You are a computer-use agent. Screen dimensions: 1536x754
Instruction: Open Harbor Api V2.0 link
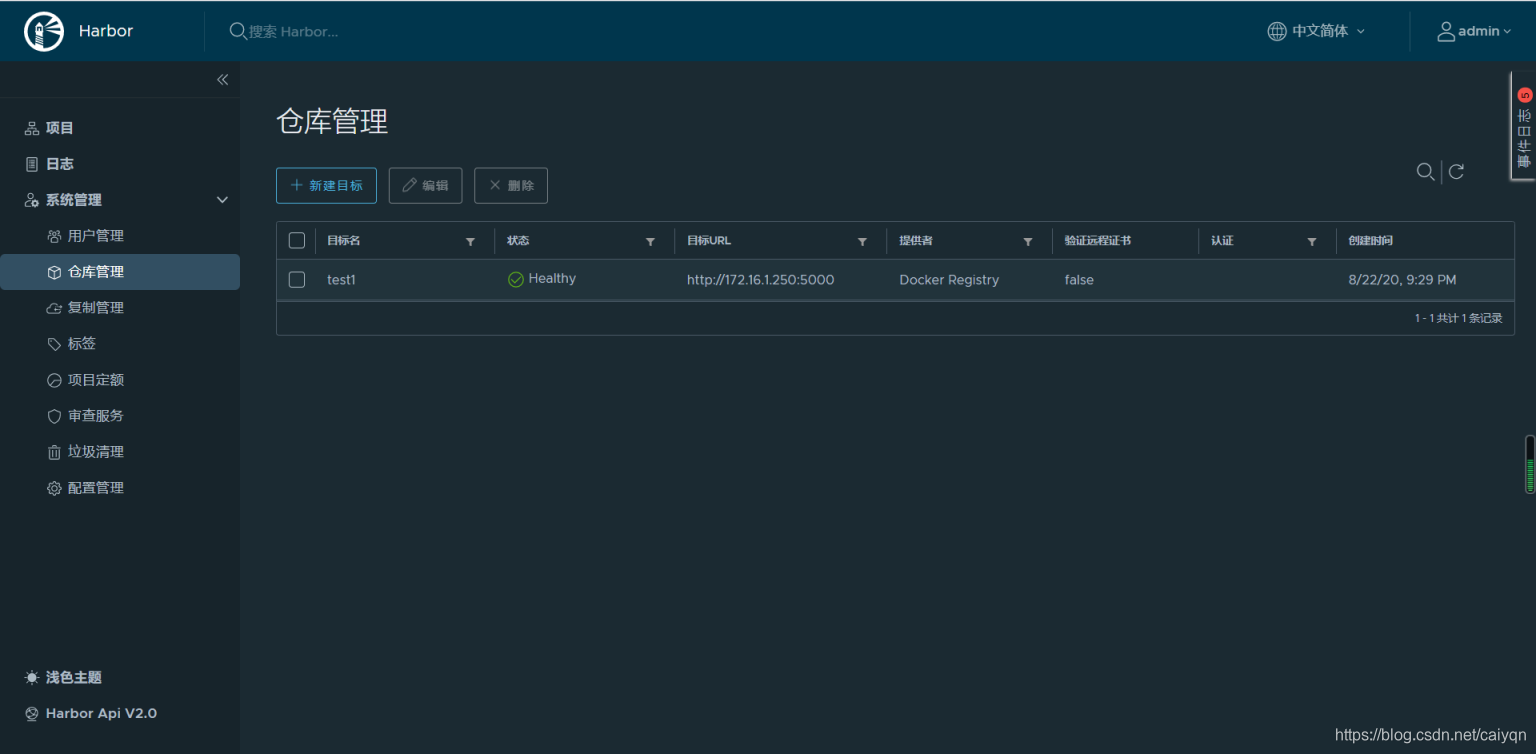pyautogui.click(x=101, y=714)
